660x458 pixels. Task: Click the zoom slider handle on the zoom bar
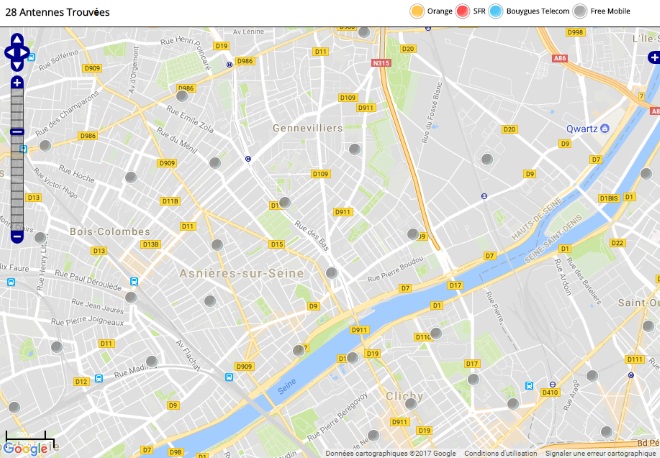pos(17,132)
